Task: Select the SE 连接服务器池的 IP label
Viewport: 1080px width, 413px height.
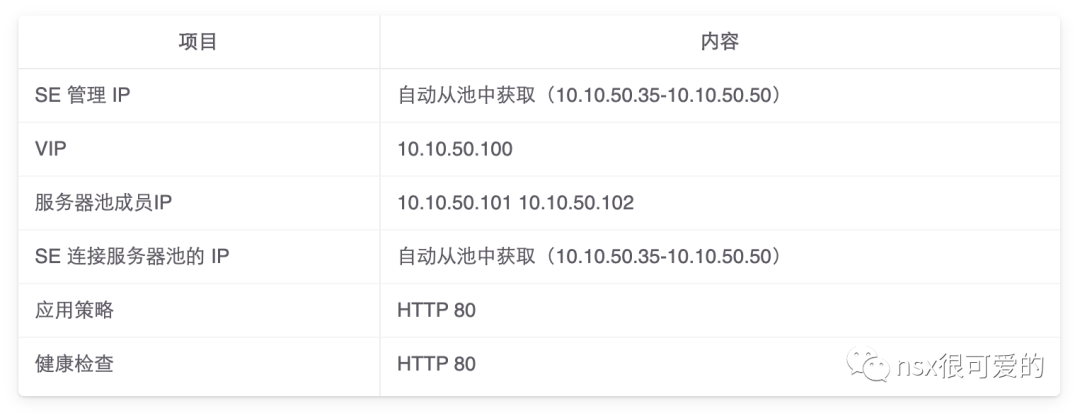Action: point(132,256)
